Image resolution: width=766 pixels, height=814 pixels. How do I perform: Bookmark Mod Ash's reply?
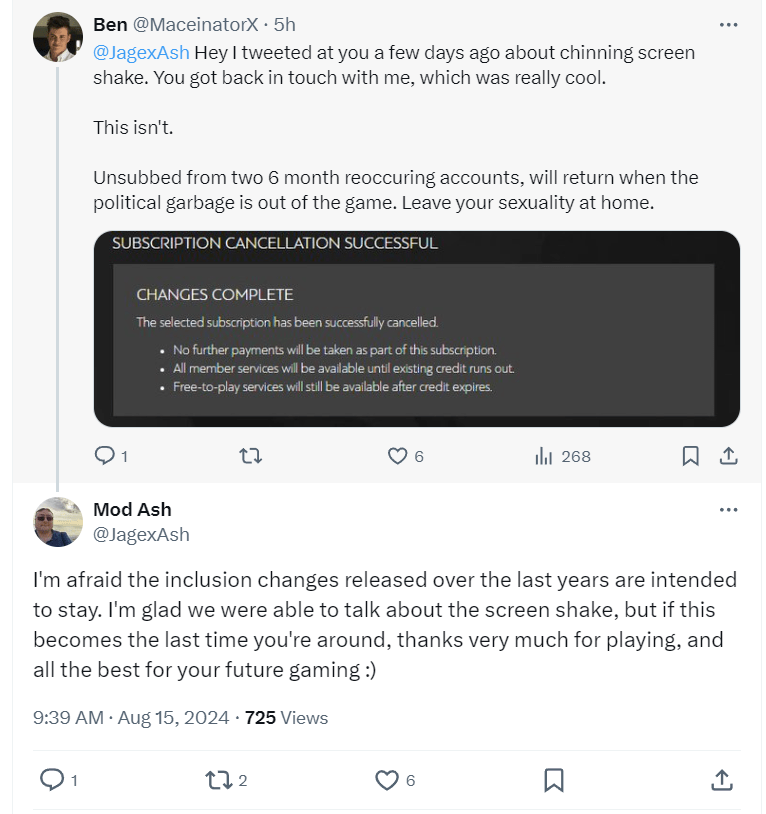pos(554,779)
